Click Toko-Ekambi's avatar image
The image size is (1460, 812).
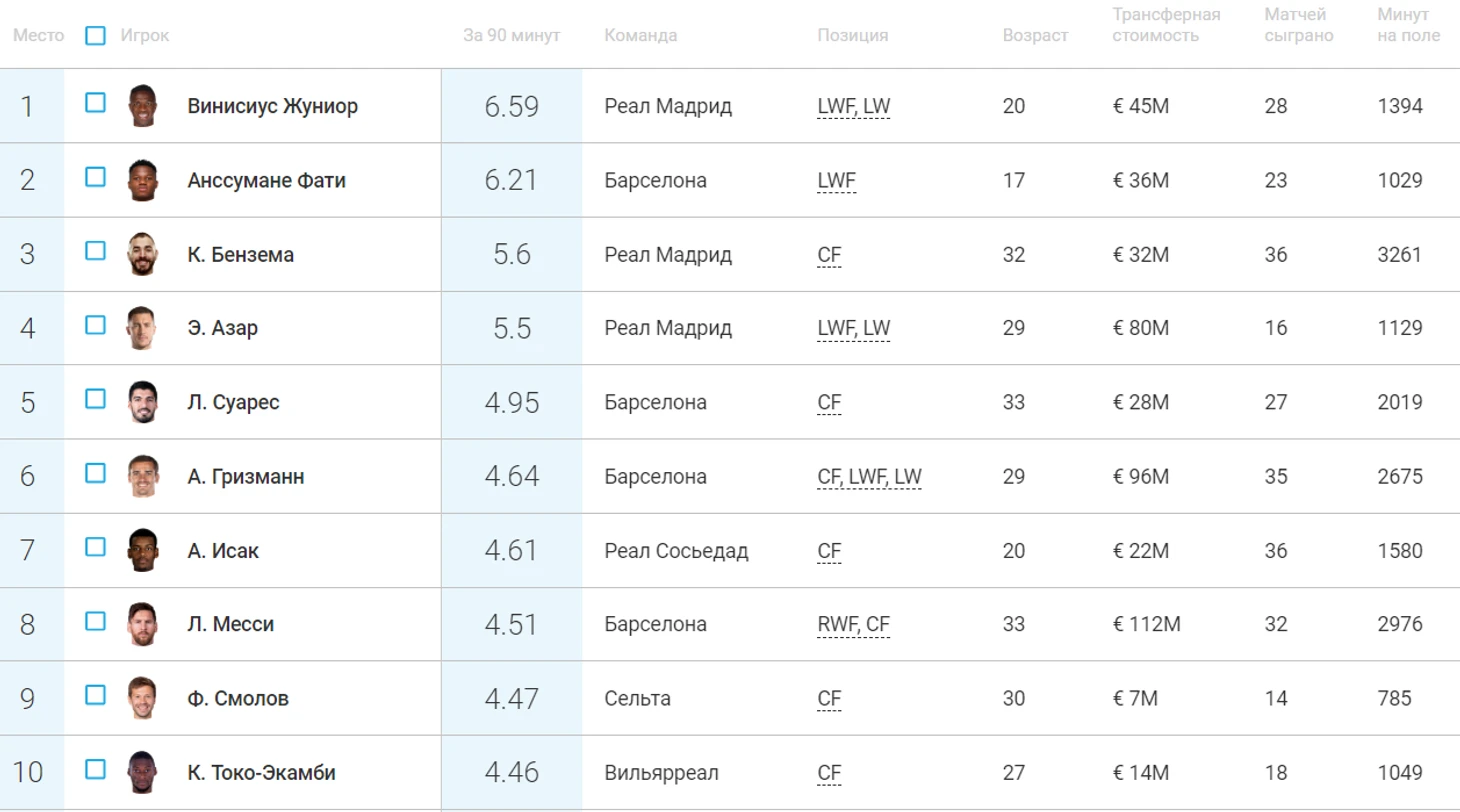[x=144, y=772]
